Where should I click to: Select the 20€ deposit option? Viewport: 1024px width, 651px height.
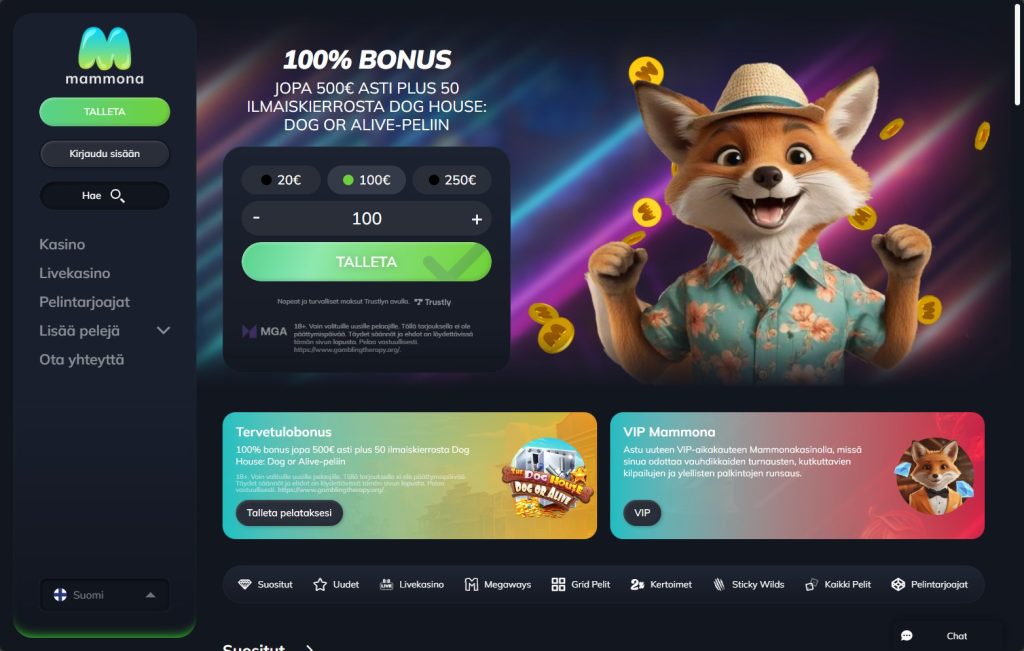pyautogui.click(x=281, y=180)
